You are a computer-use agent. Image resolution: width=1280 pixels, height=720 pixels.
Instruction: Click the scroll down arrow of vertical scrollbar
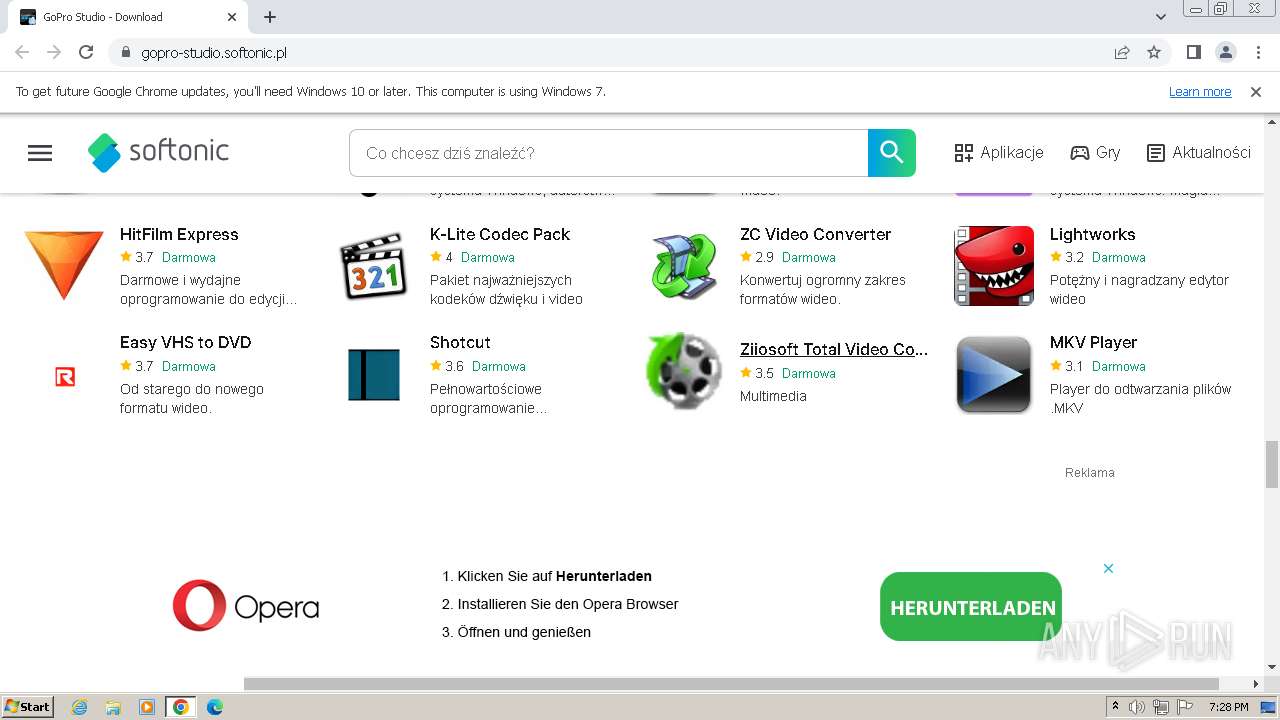click(1271, 667)
